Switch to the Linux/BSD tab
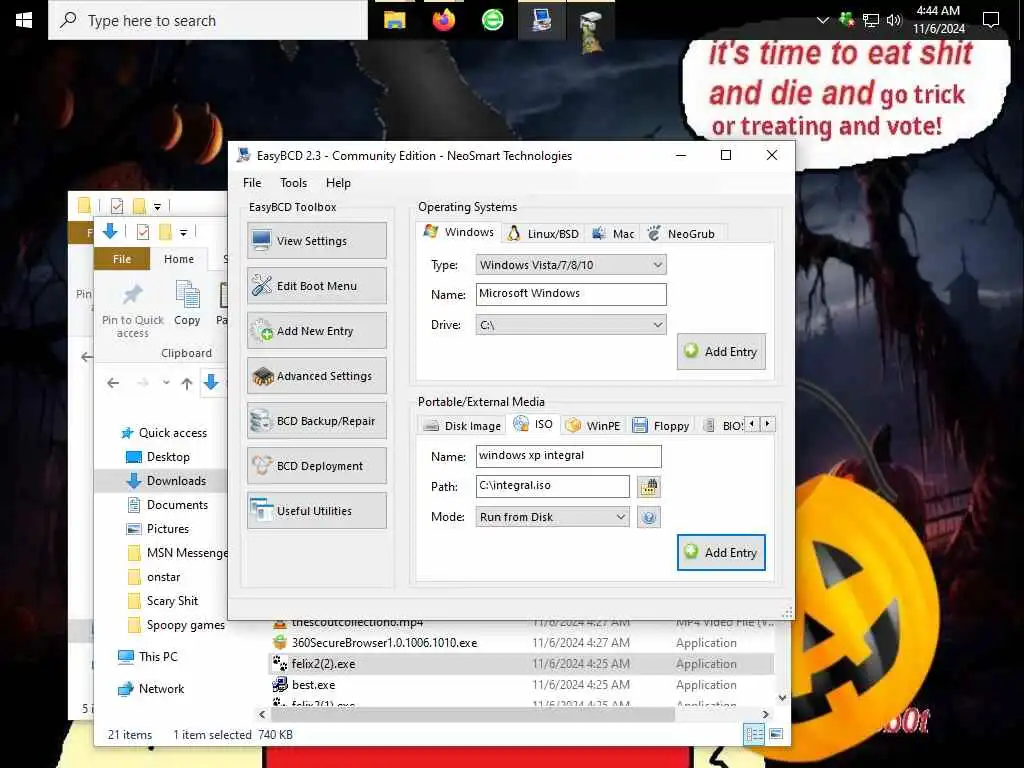The height and width of the screenshot is (768, 1024). point(543,233)
